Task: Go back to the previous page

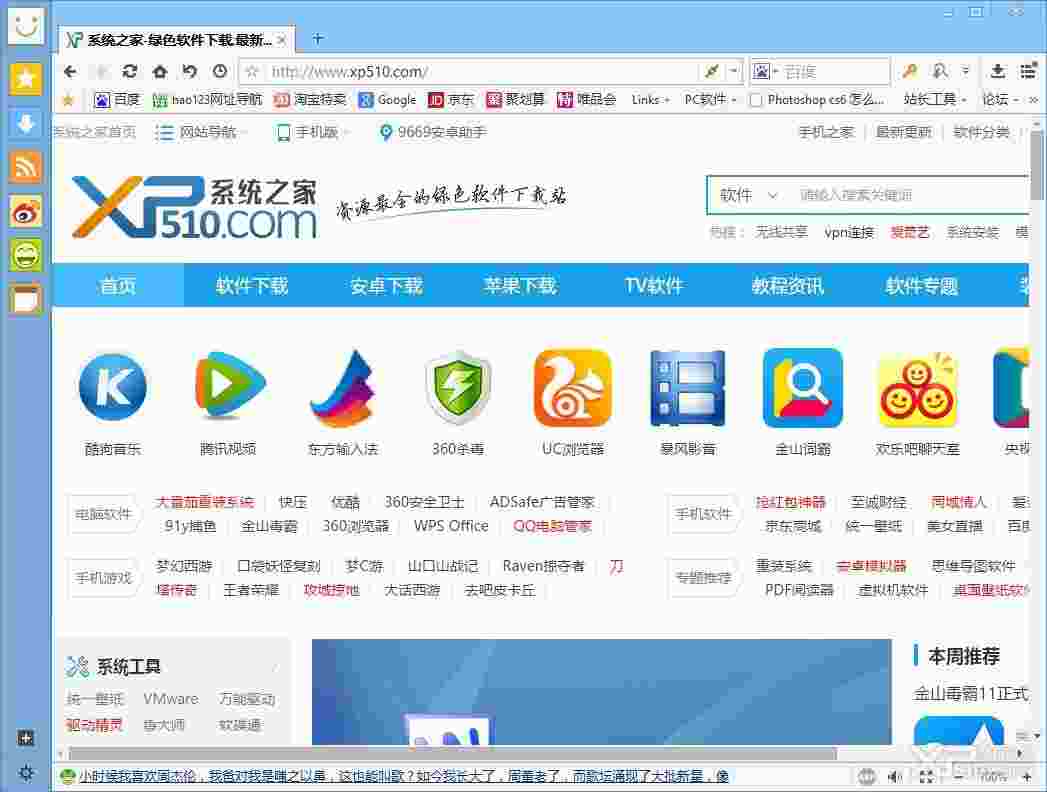Action: tap(71, 71)
